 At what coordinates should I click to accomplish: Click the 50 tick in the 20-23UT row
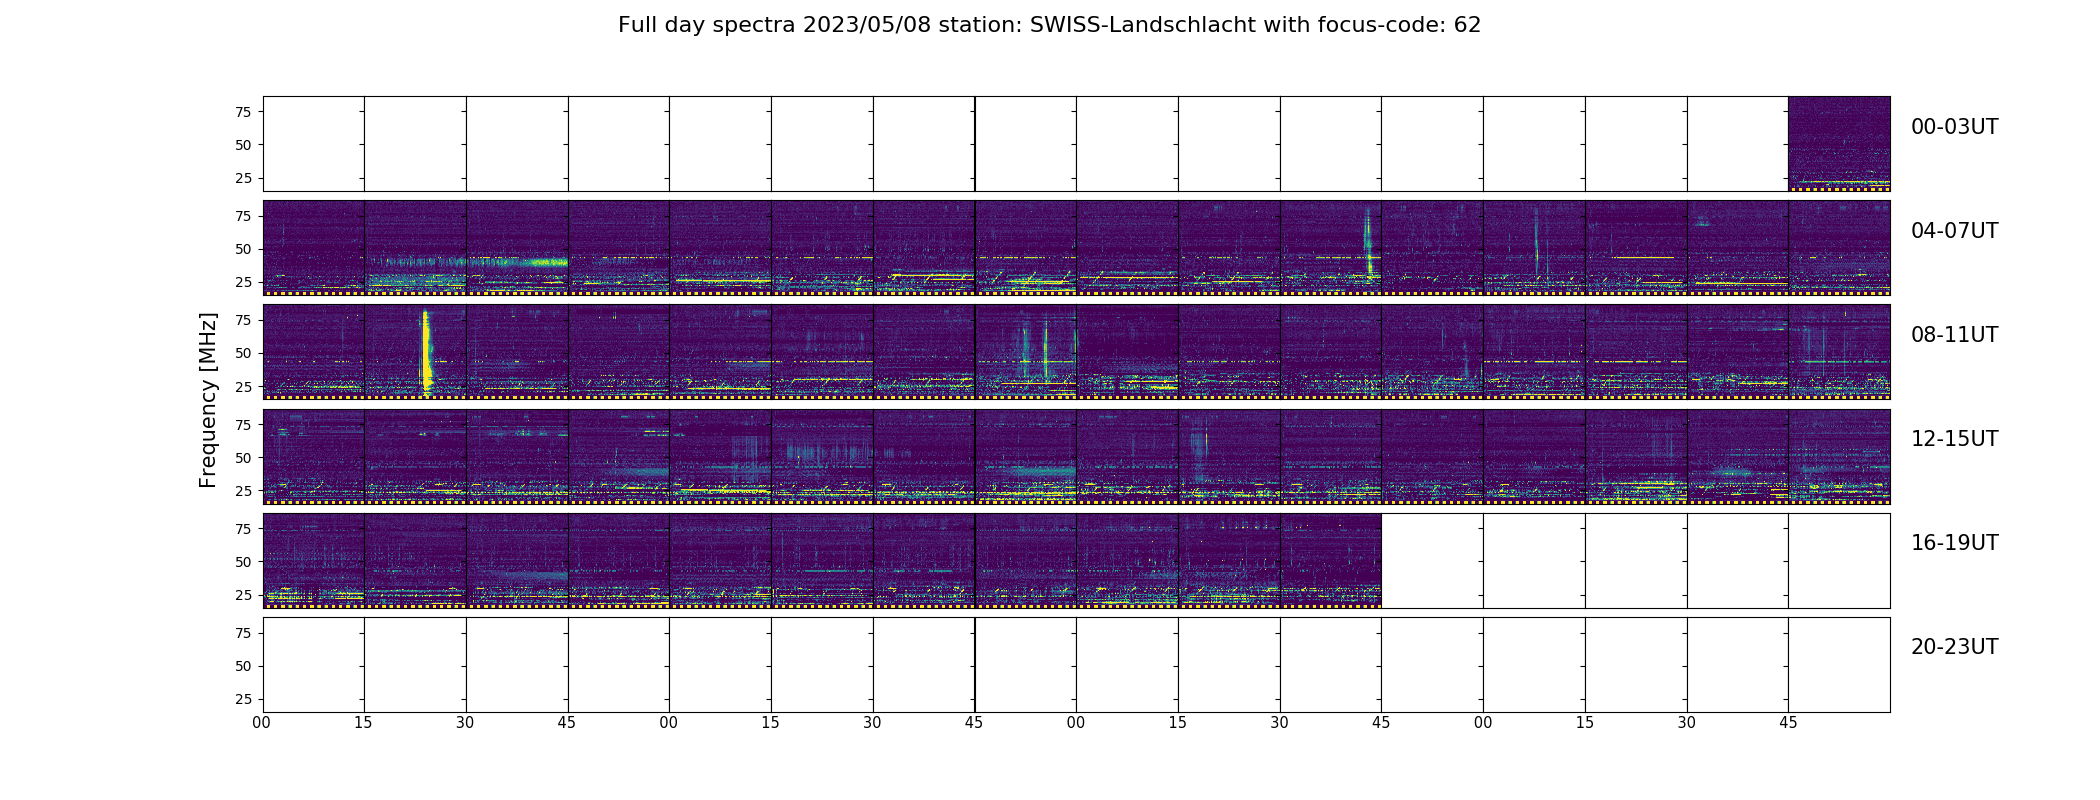tap(243, 666)
